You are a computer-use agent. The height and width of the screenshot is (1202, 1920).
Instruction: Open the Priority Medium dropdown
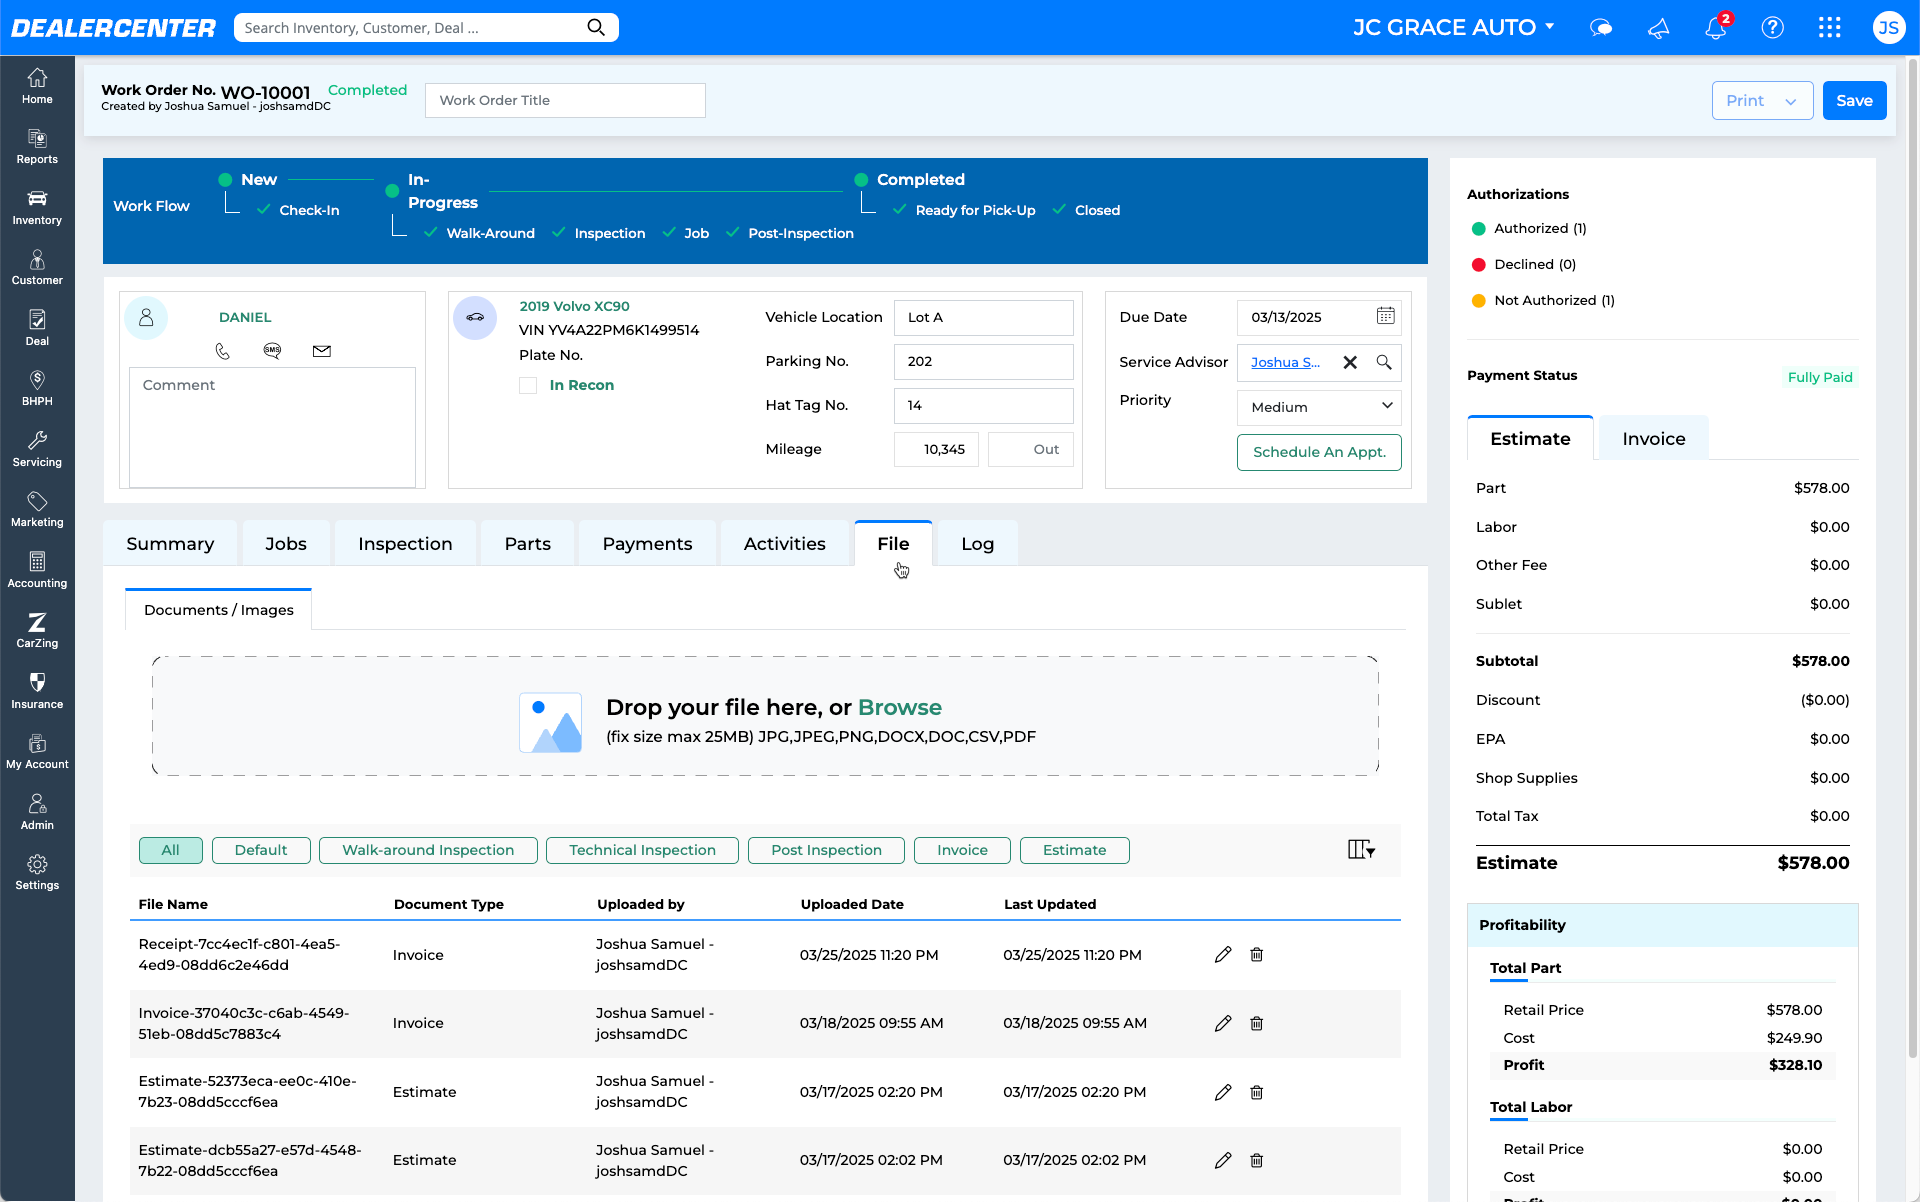1319,407
